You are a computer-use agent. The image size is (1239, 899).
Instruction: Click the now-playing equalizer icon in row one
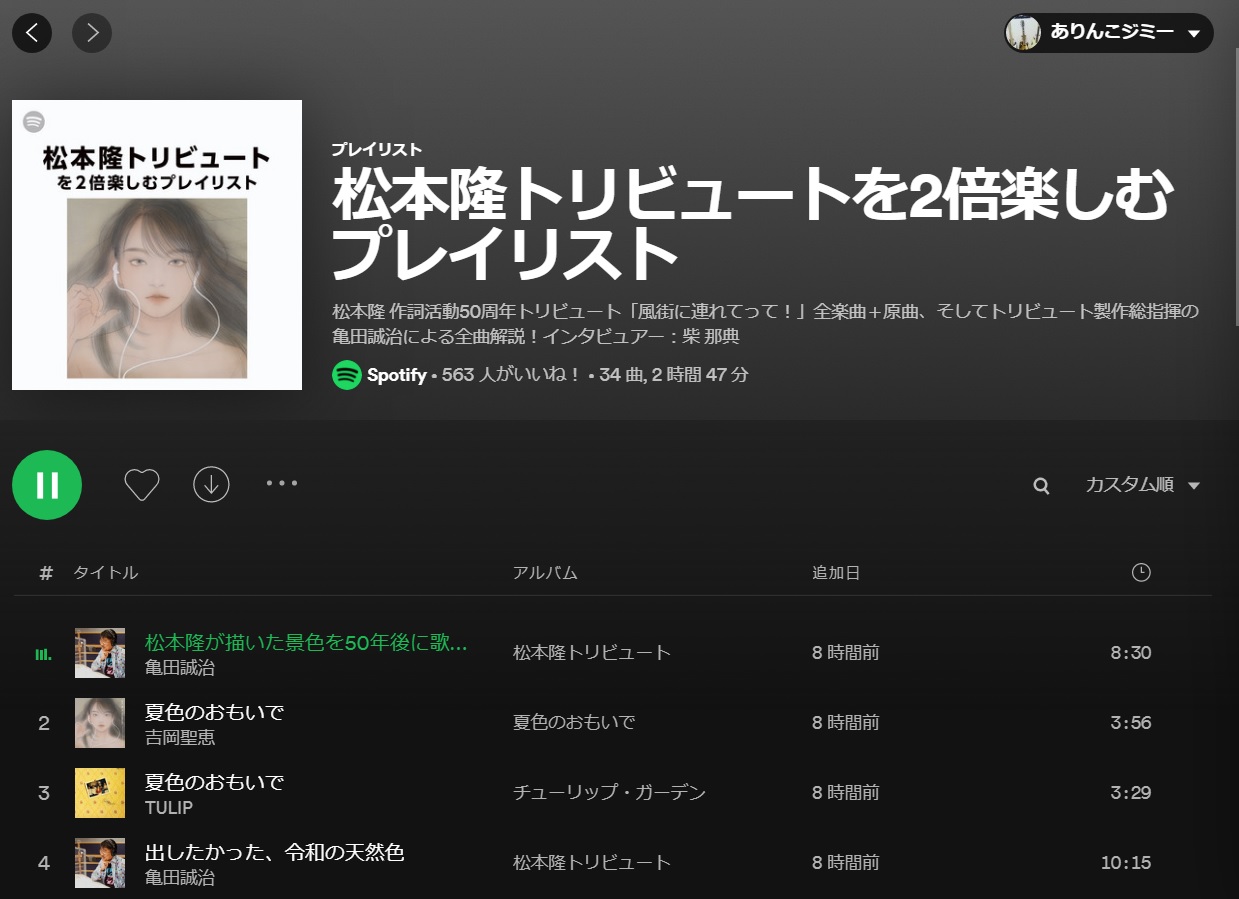click(43, 654)
